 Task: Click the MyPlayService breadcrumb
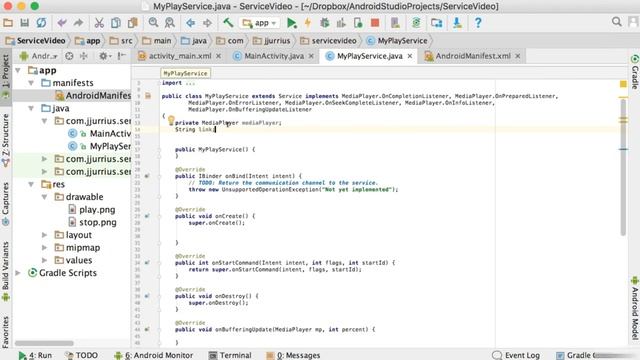click(x=397, y=41)
